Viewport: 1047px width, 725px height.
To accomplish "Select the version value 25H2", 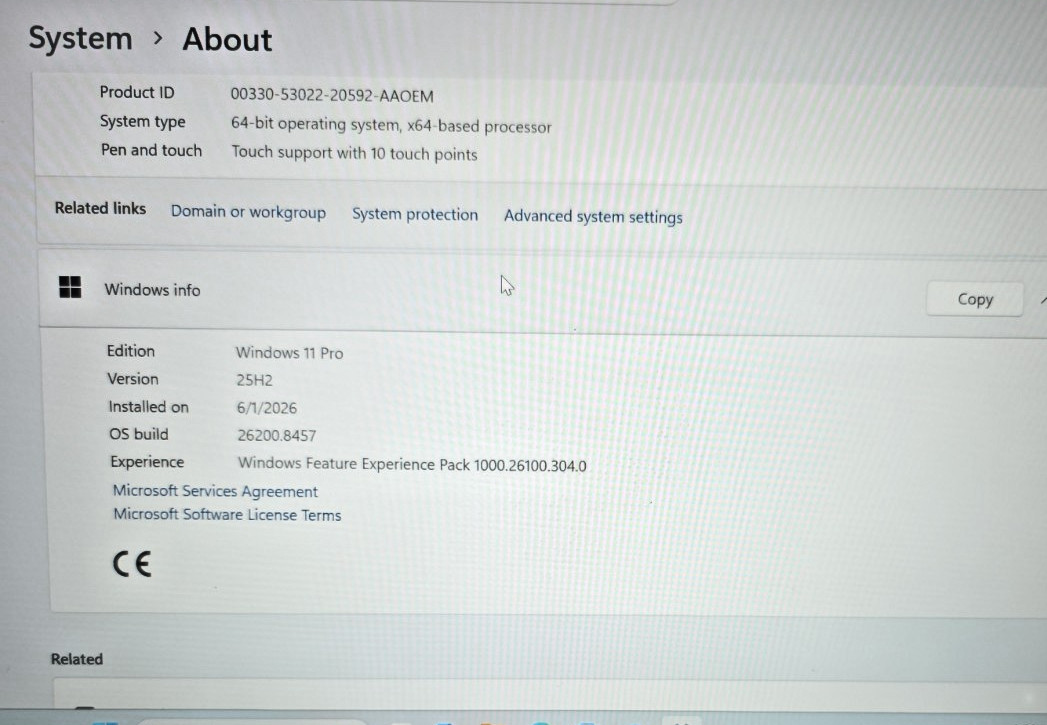I will tap(254, 381).
